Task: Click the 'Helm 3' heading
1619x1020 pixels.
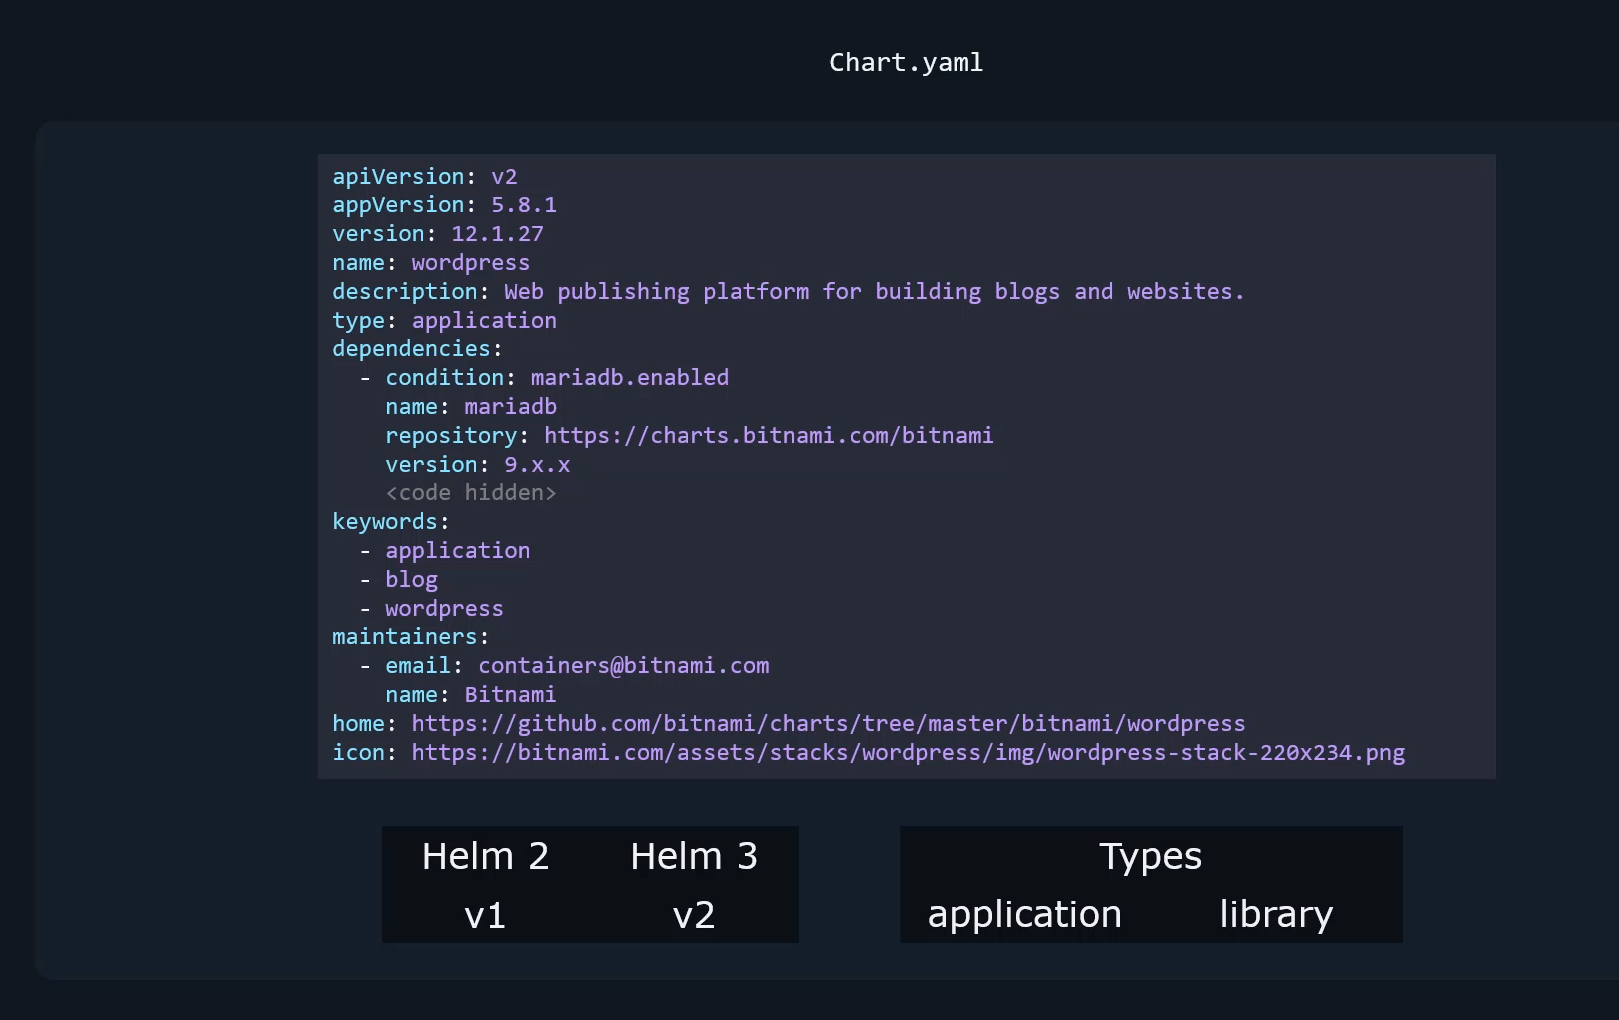Action: point(694,857)
